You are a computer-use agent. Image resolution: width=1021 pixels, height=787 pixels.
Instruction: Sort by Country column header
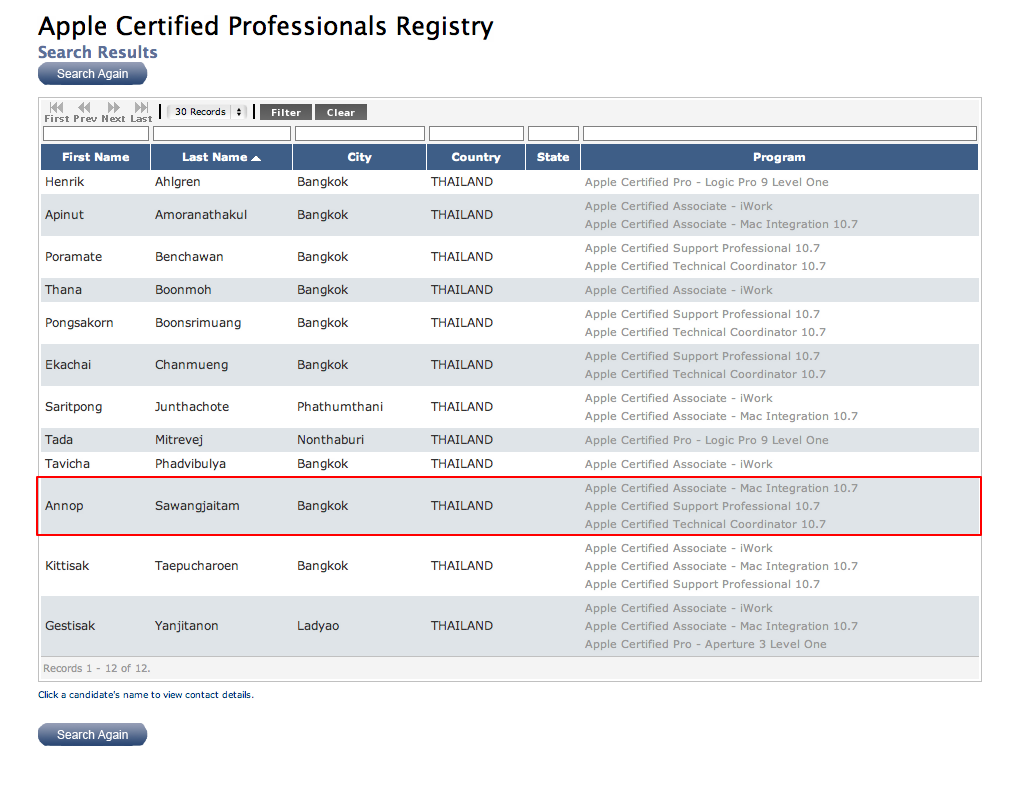(476, 157)
